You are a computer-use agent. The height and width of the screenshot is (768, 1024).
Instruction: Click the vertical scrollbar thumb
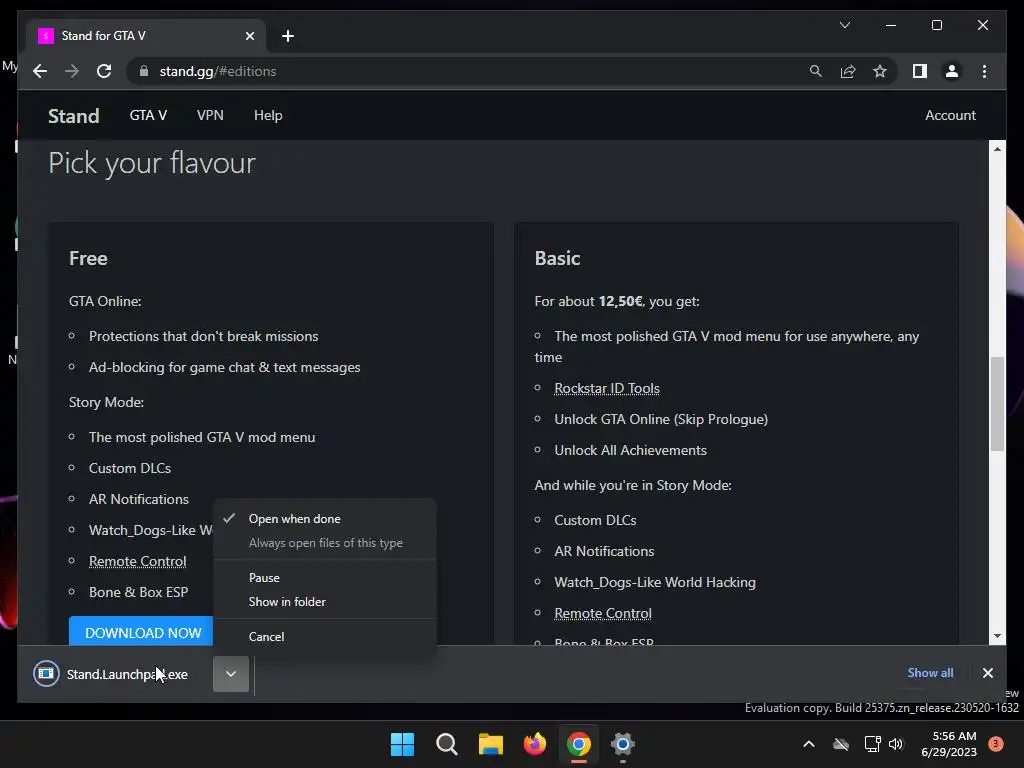[997, 404]
